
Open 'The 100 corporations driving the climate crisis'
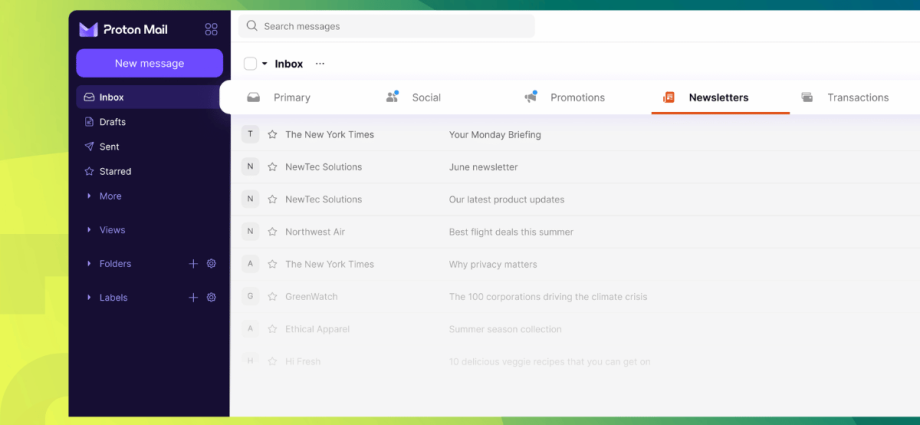click(x=548, y=296)
